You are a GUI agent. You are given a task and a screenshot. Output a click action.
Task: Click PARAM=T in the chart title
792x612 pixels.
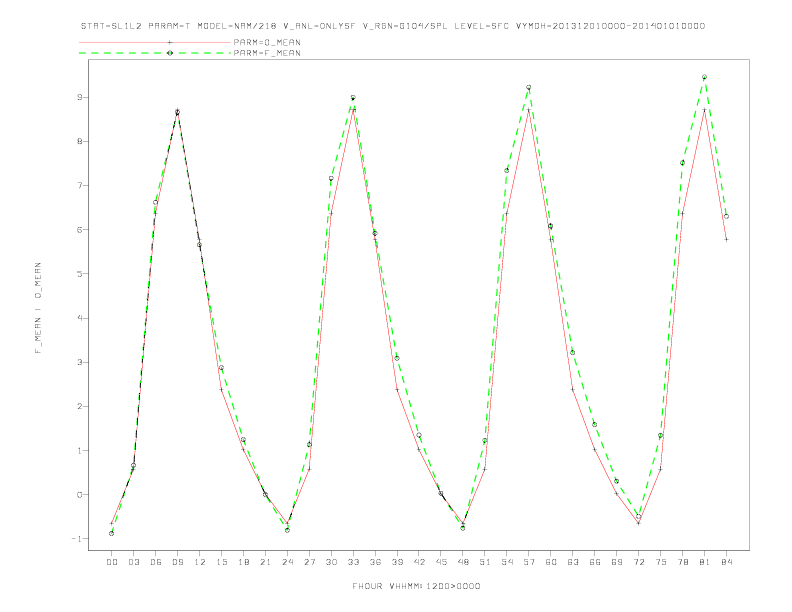click(x=169, y=26)
